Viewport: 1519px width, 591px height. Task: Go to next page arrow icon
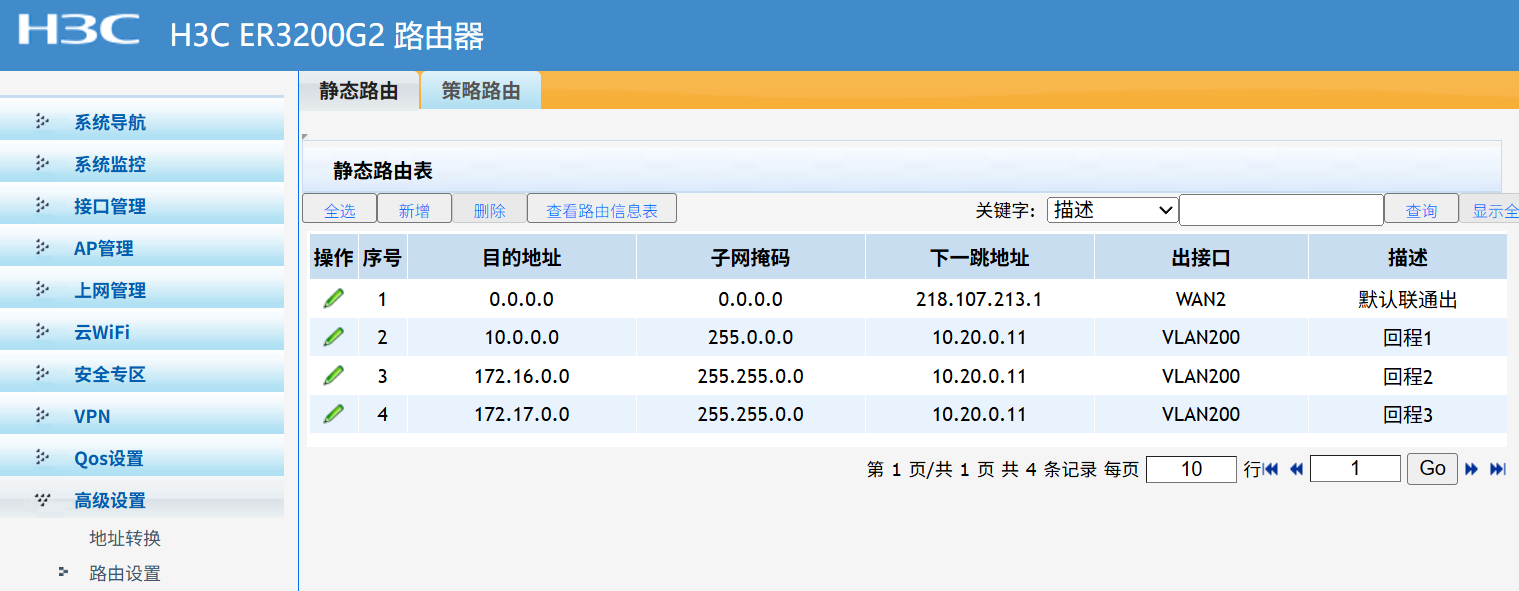[x=1471, y=469]
